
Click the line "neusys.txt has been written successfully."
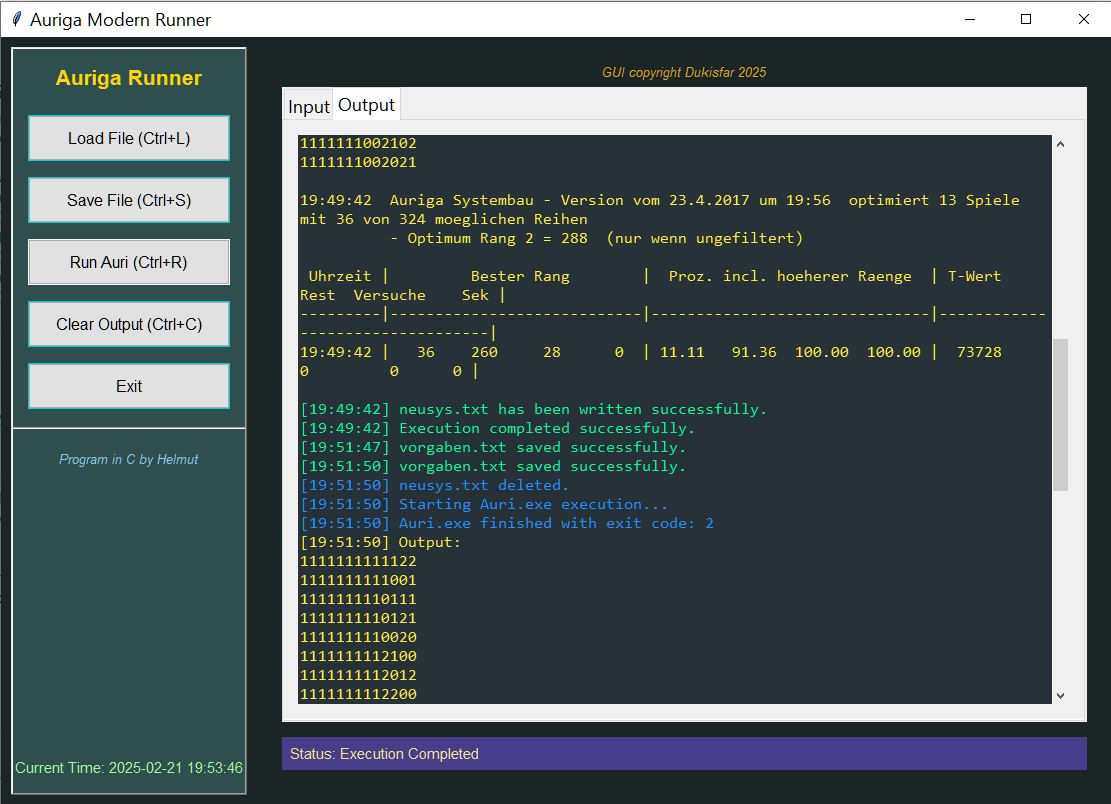[533, 409]
